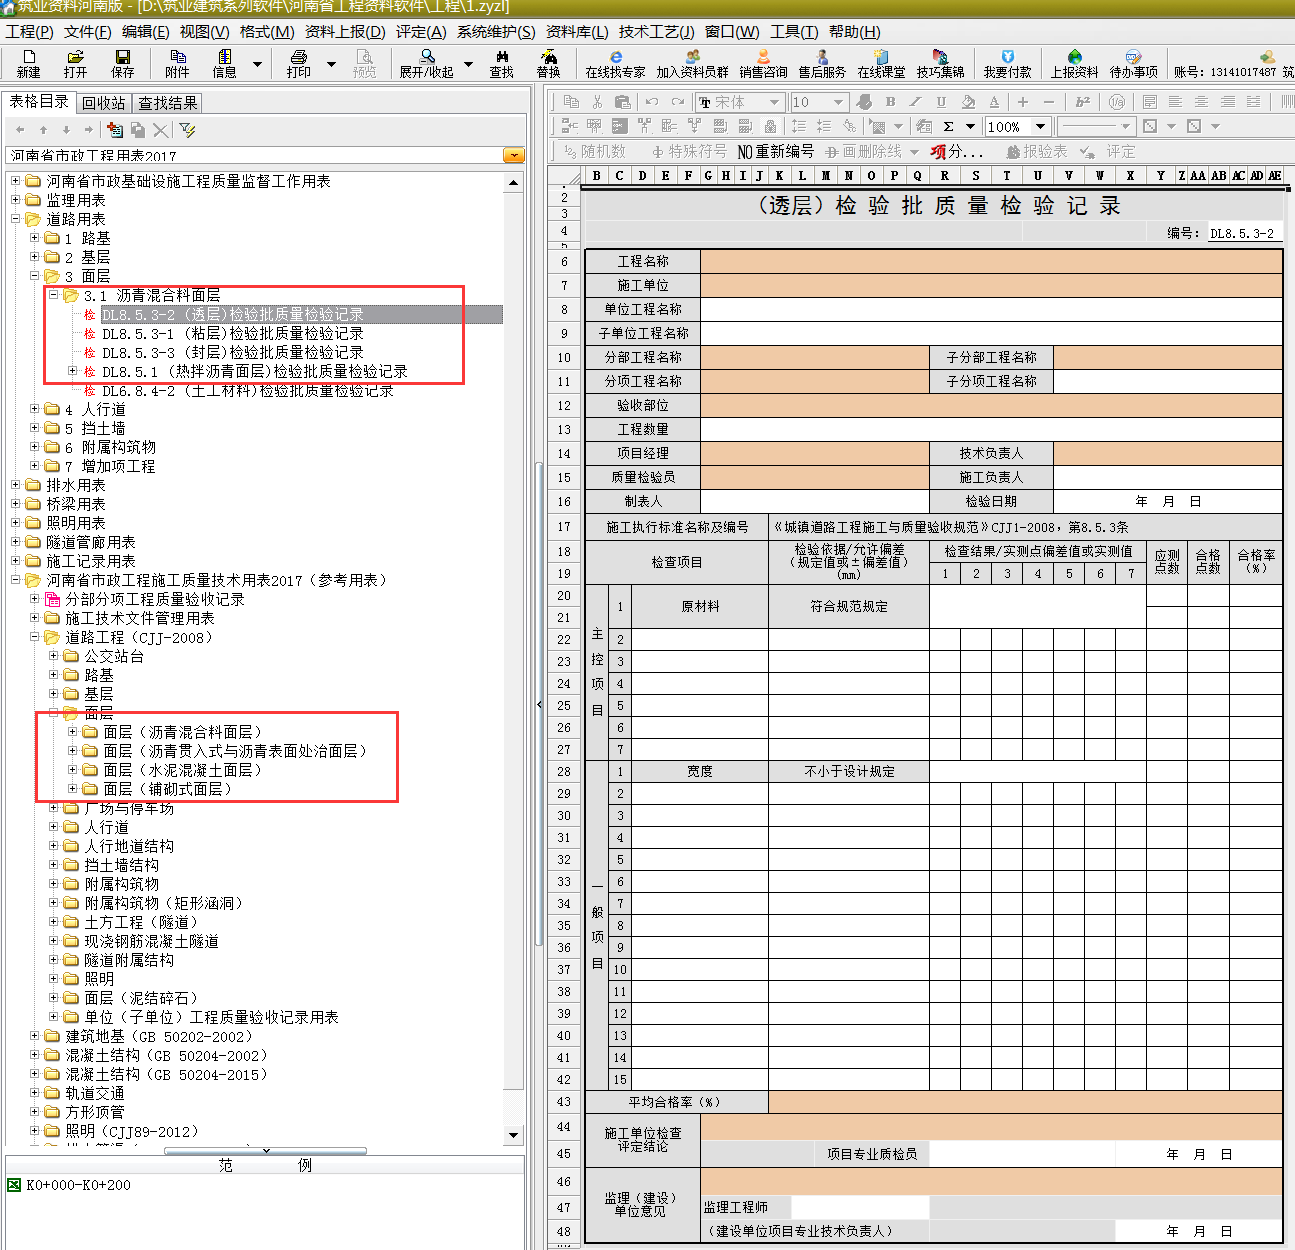The image size is (1295, 1250).
Task: Click the NO重新编号 button
Action: coord(775,151)
